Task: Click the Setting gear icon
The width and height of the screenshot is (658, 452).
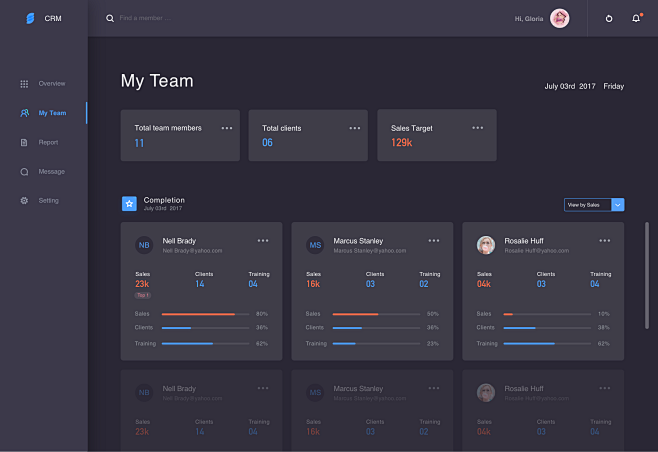Action: tap(24, 201)
